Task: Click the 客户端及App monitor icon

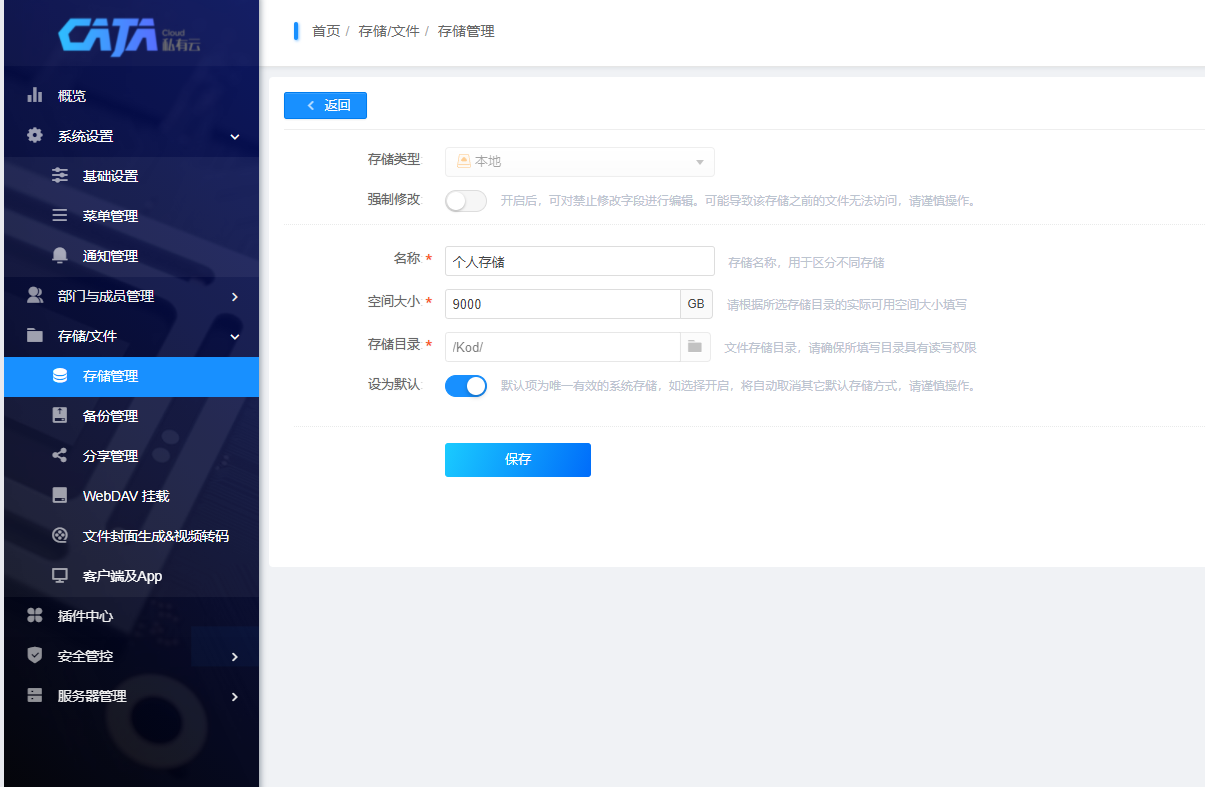Action: [60, 576]
